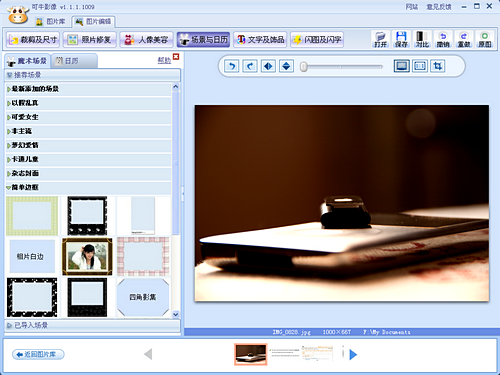The image size is (500, 375).
Task: Restore original via 原图 icon
Action: coord(485,39)
